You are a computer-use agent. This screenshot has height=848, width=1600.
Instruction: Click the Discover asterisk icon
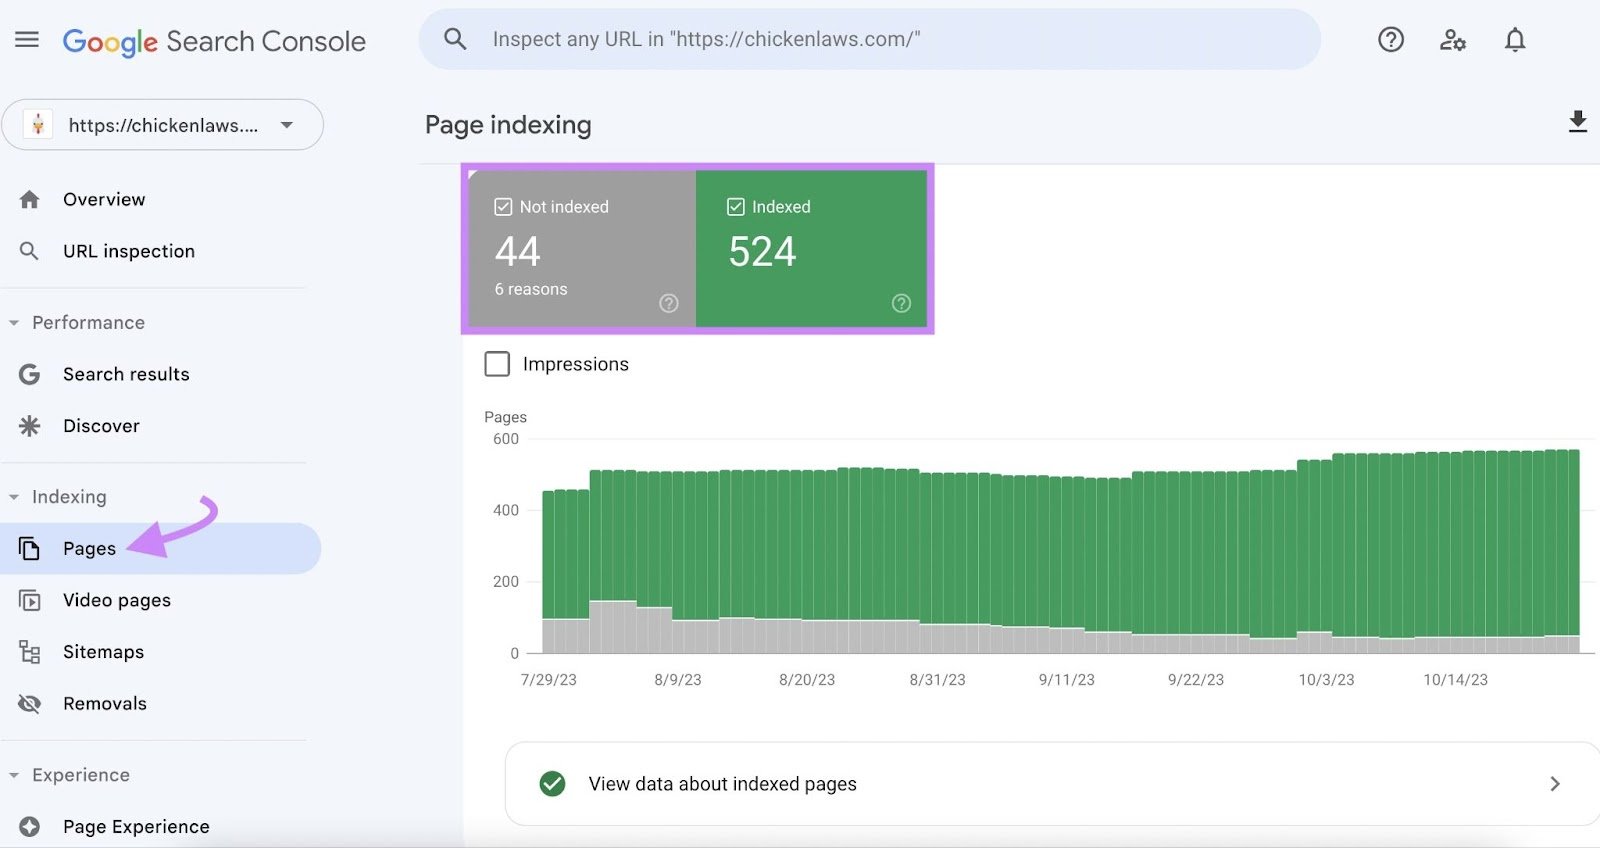[x=30, y=426]
